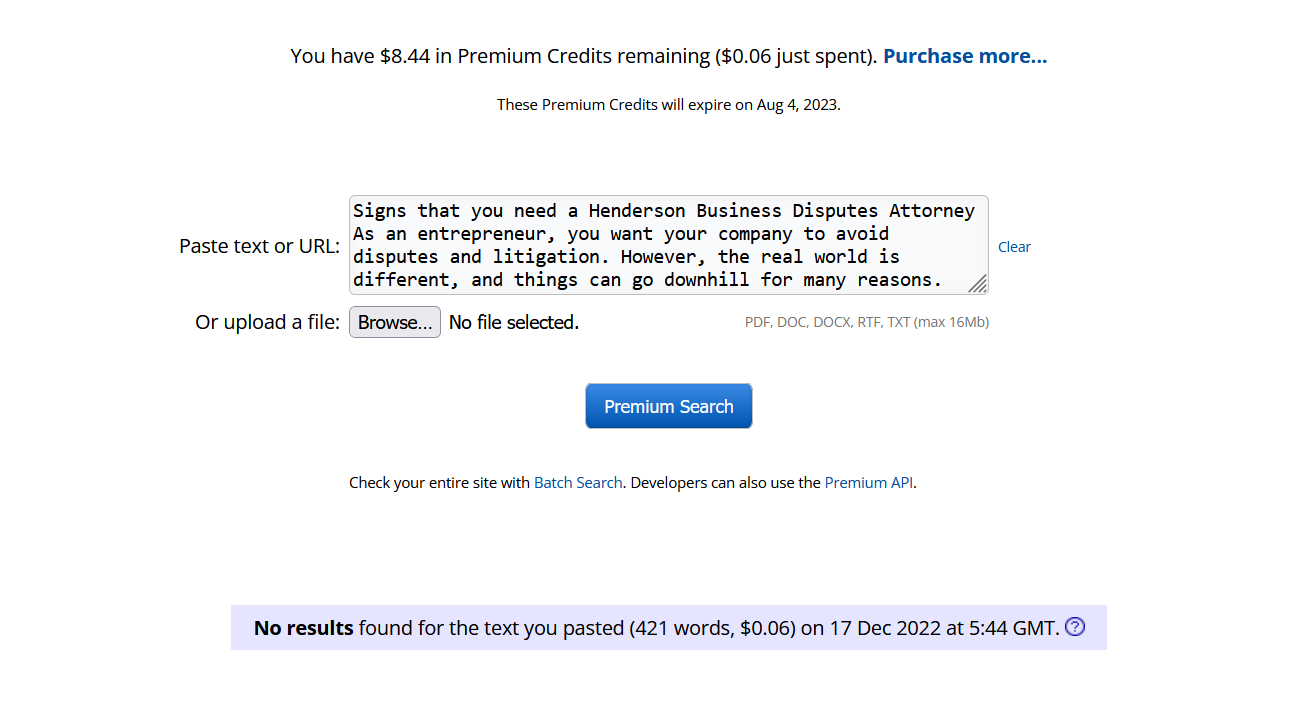
Task: Open the Premium API link
Action: tap(868, 482)
